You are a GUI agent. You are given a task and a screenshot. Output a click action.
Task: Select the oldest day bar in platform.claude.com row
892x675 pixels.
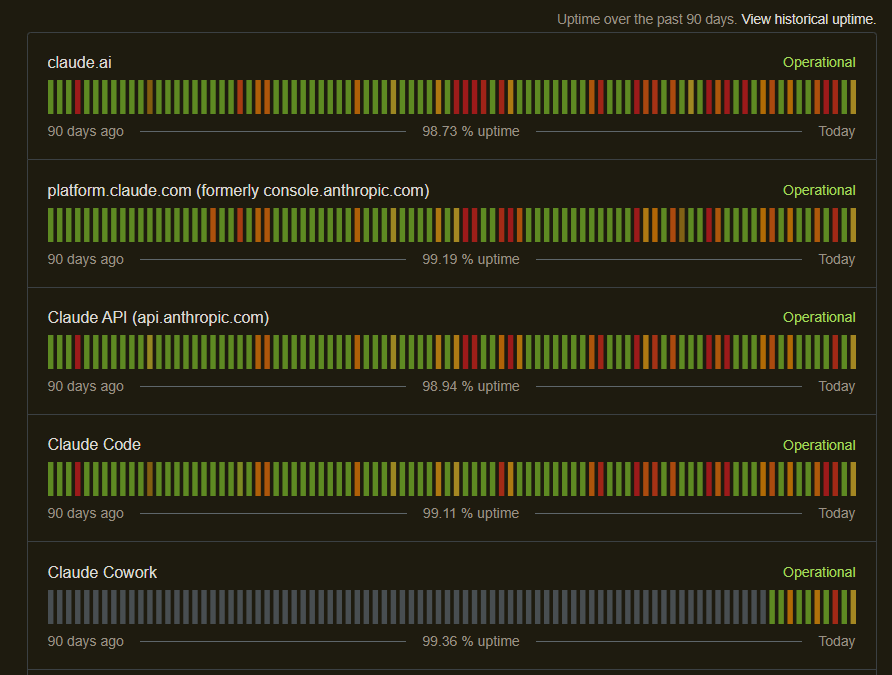point(51,225)
